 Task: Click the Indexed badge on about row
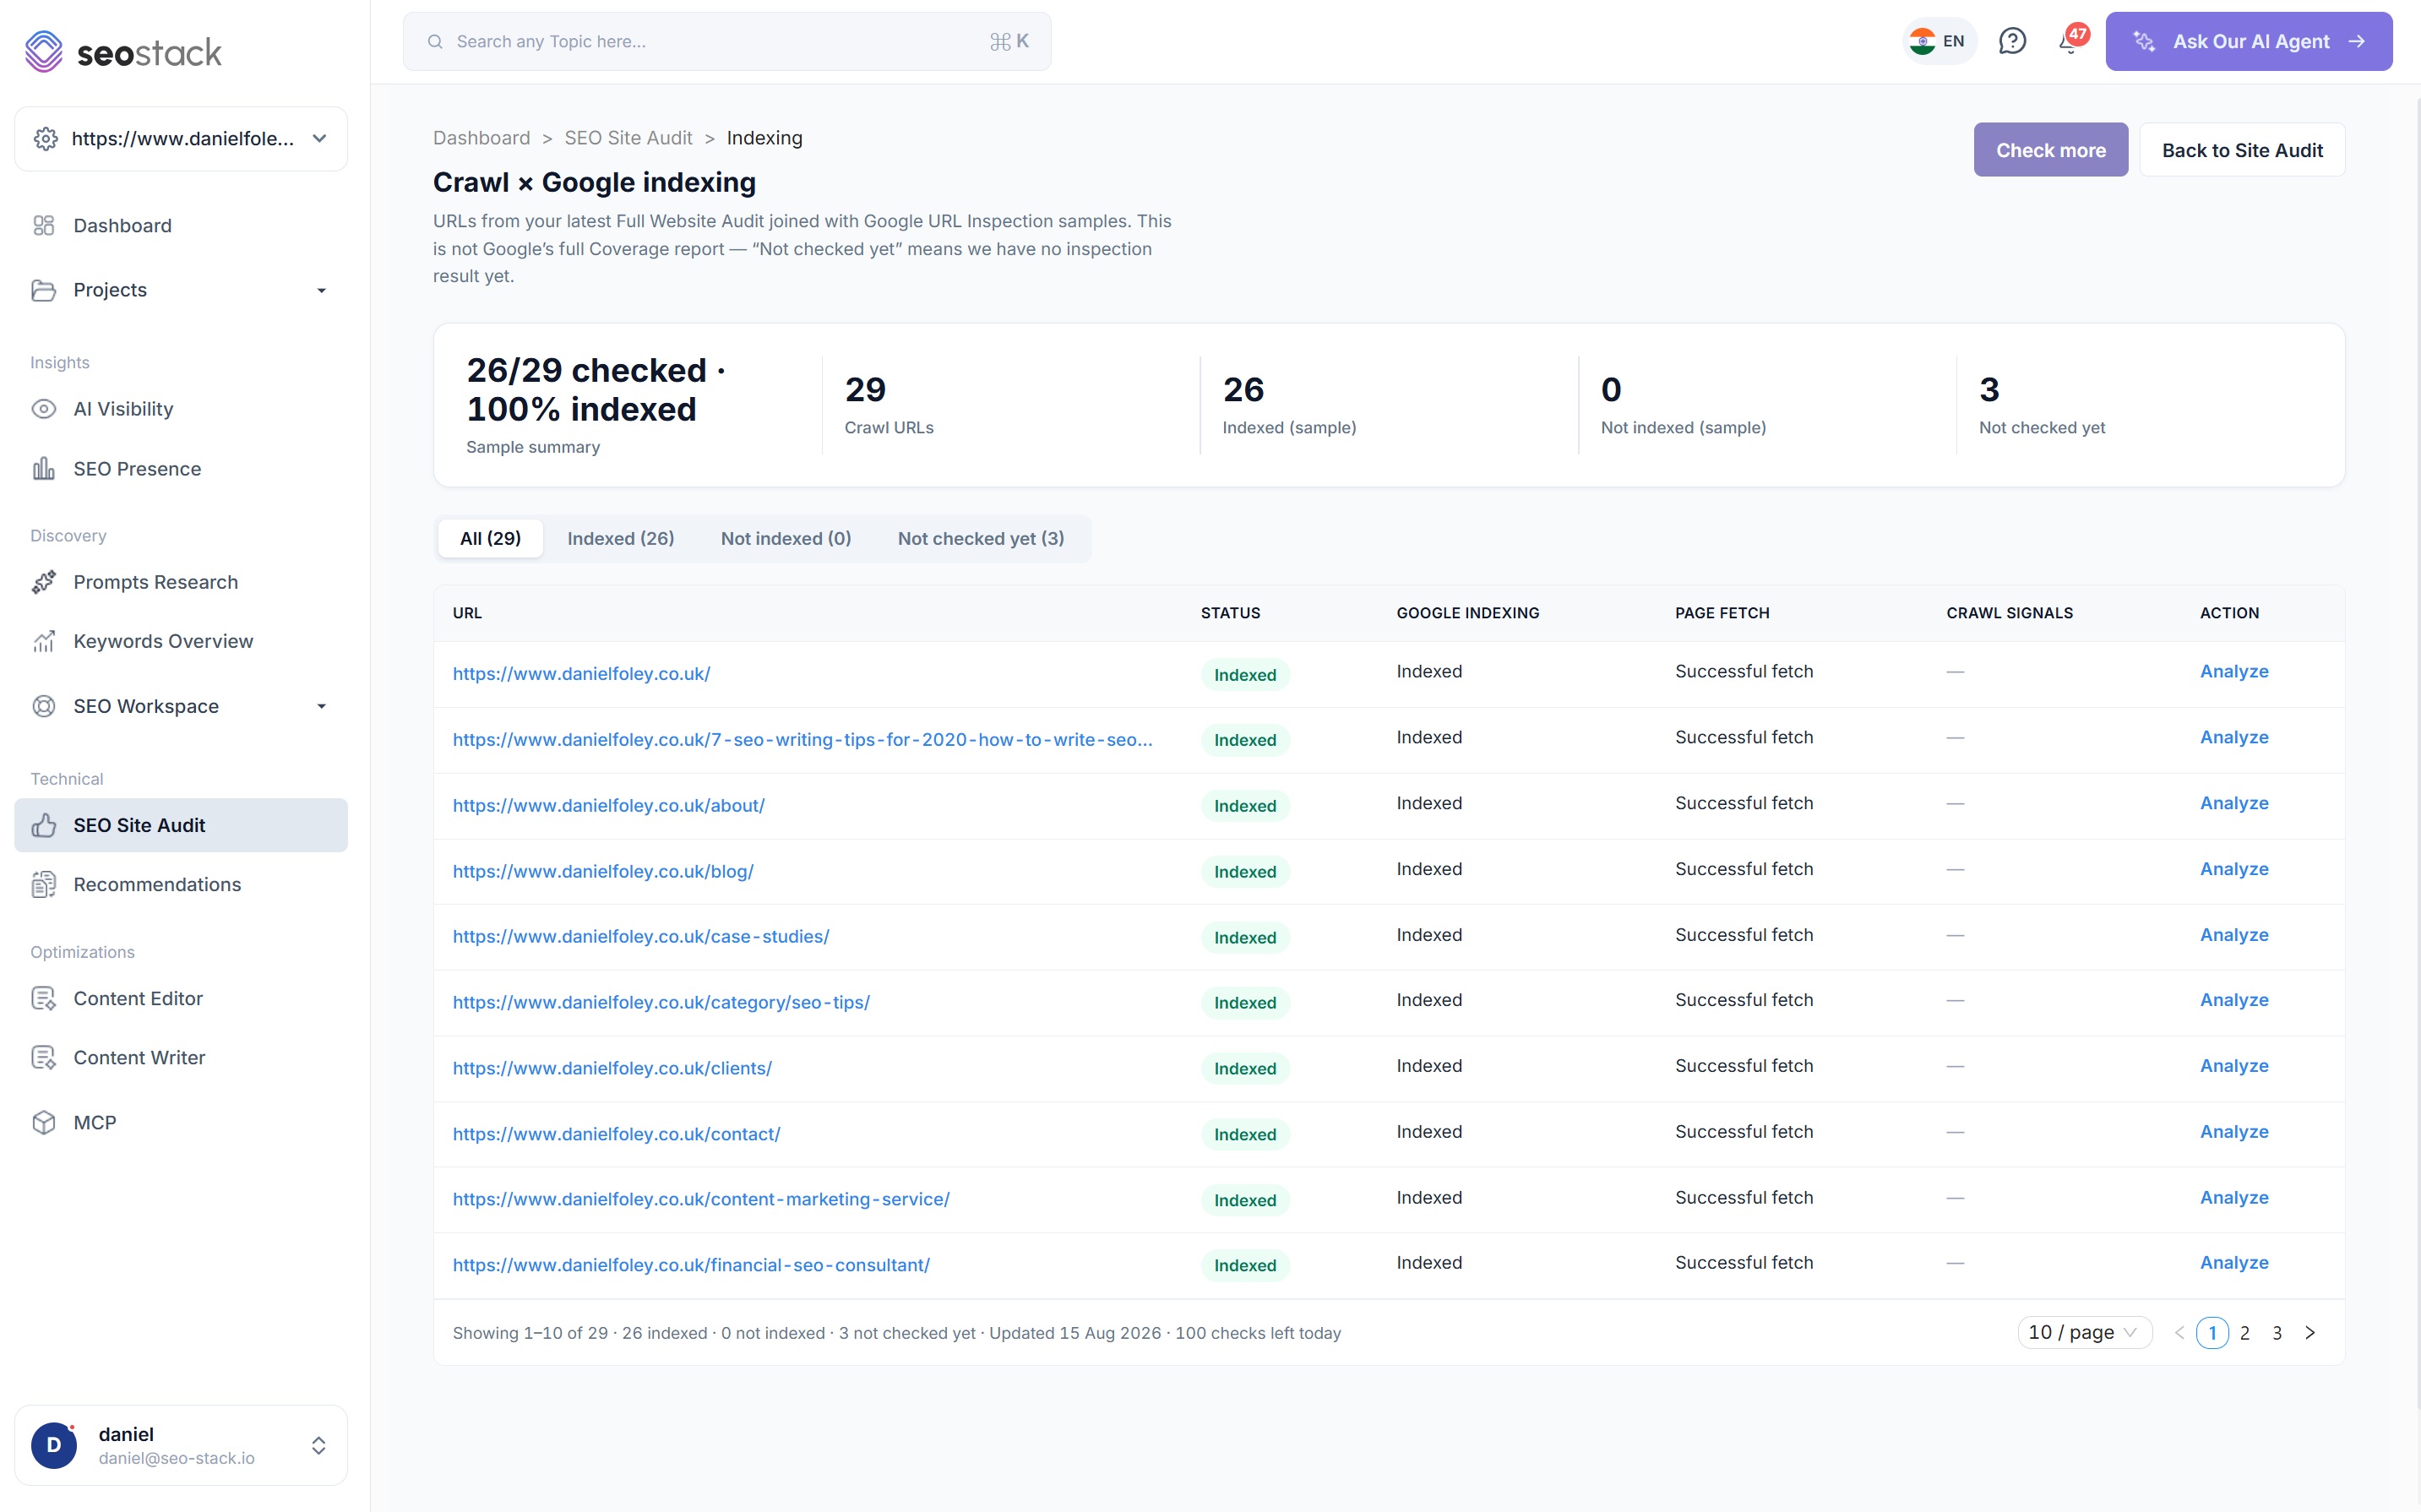click(x=1245, y=806)
